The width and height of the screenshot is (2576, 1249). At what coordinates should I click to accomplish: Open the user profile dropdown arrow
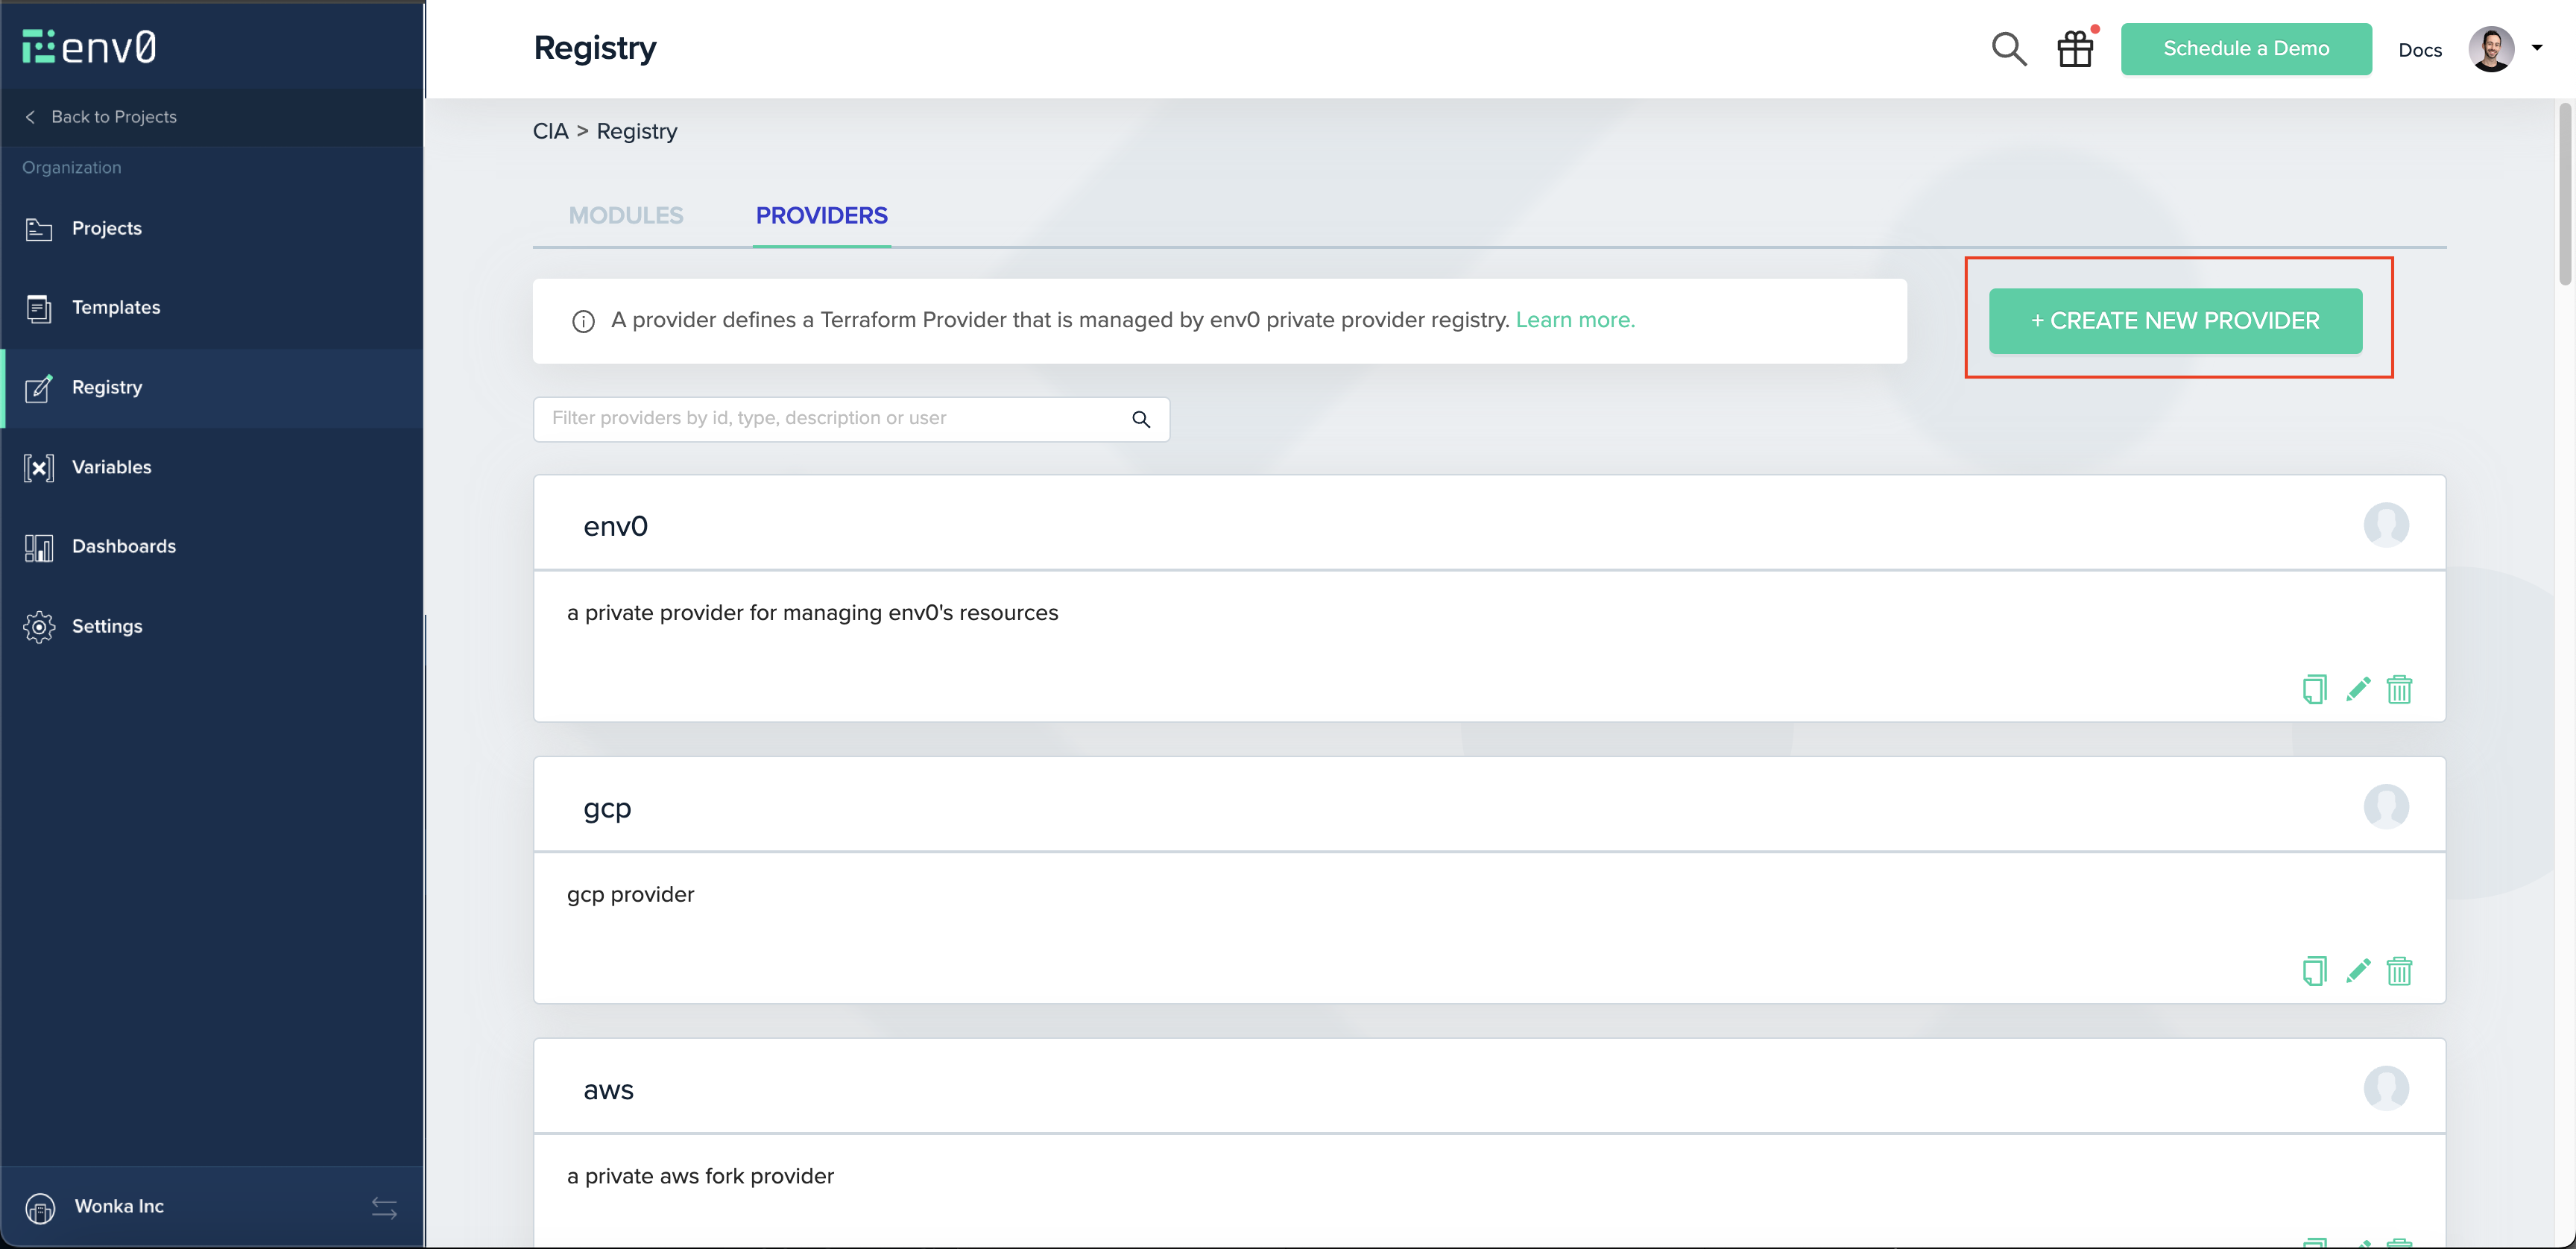2537,48
